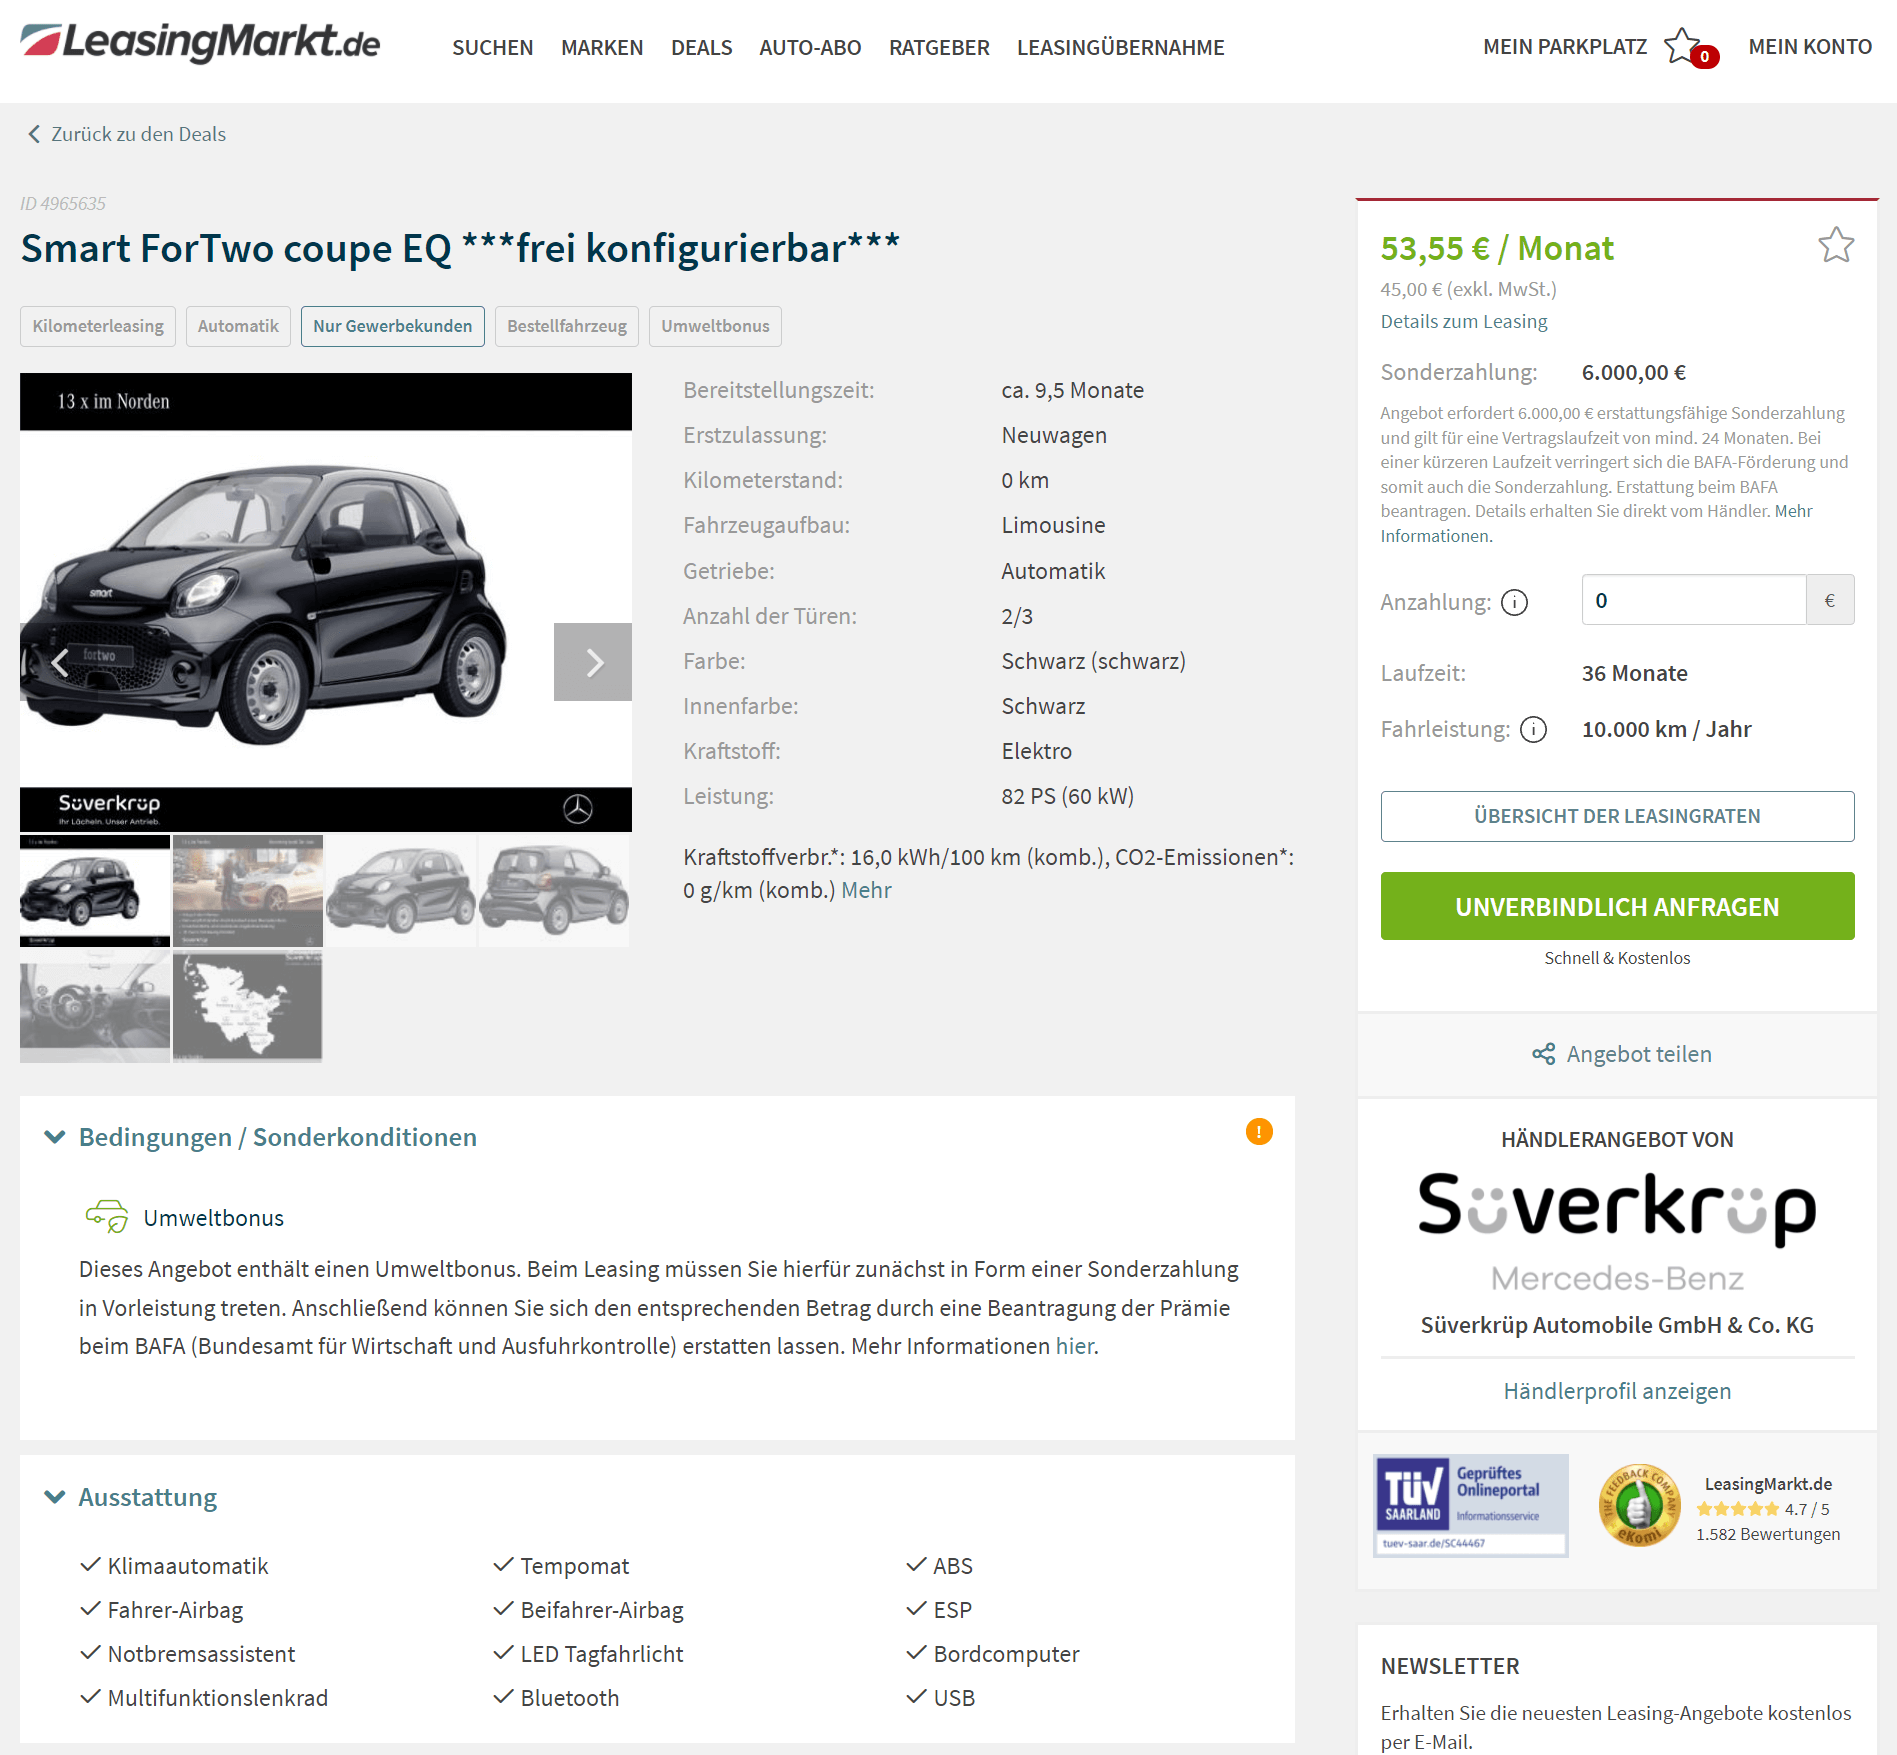Collapse the Bedingungen / Sonderkonditionen section
Screen dimensions: 1897x1755
click(55, 1137)
